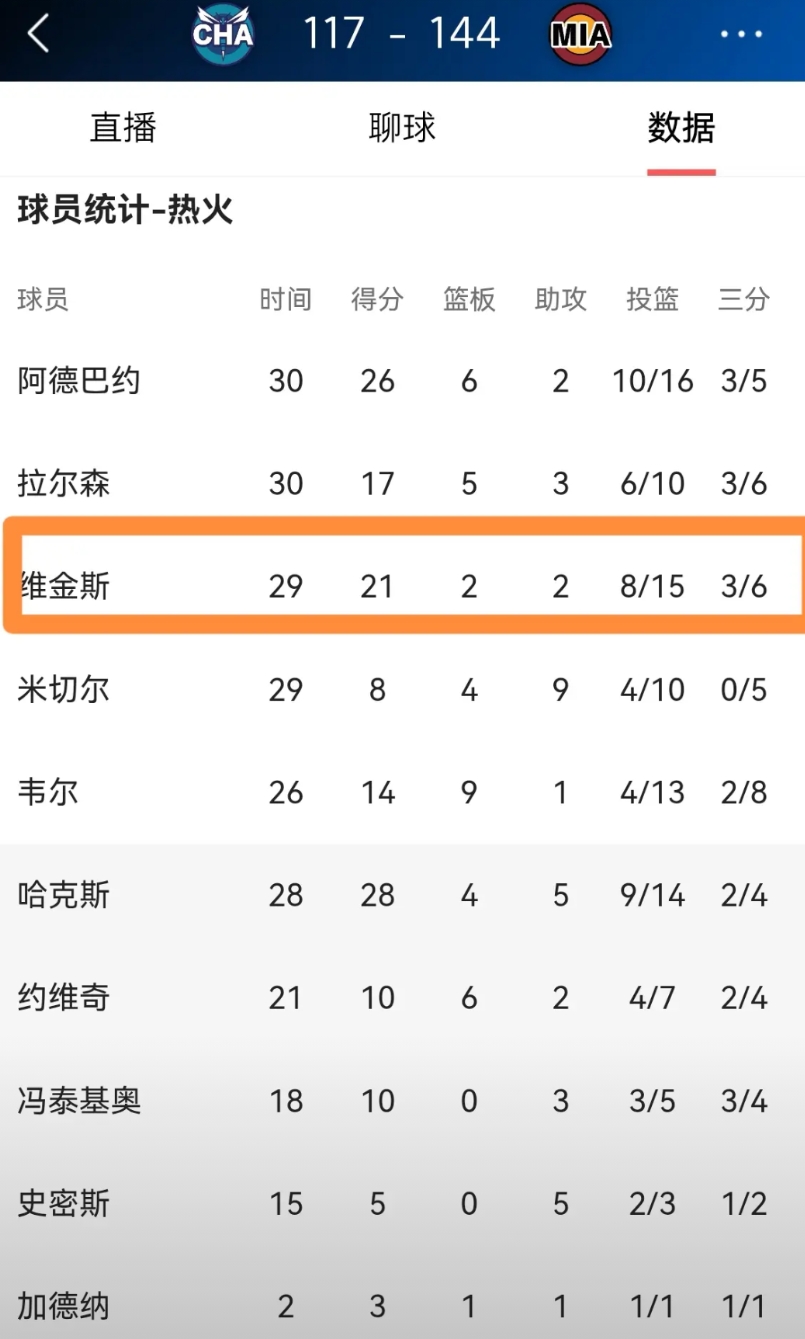The height and width of the screenshot is (1339, 805).
Task: Tap the Charlotte Hornets team logo
Action: pos(223,35)
